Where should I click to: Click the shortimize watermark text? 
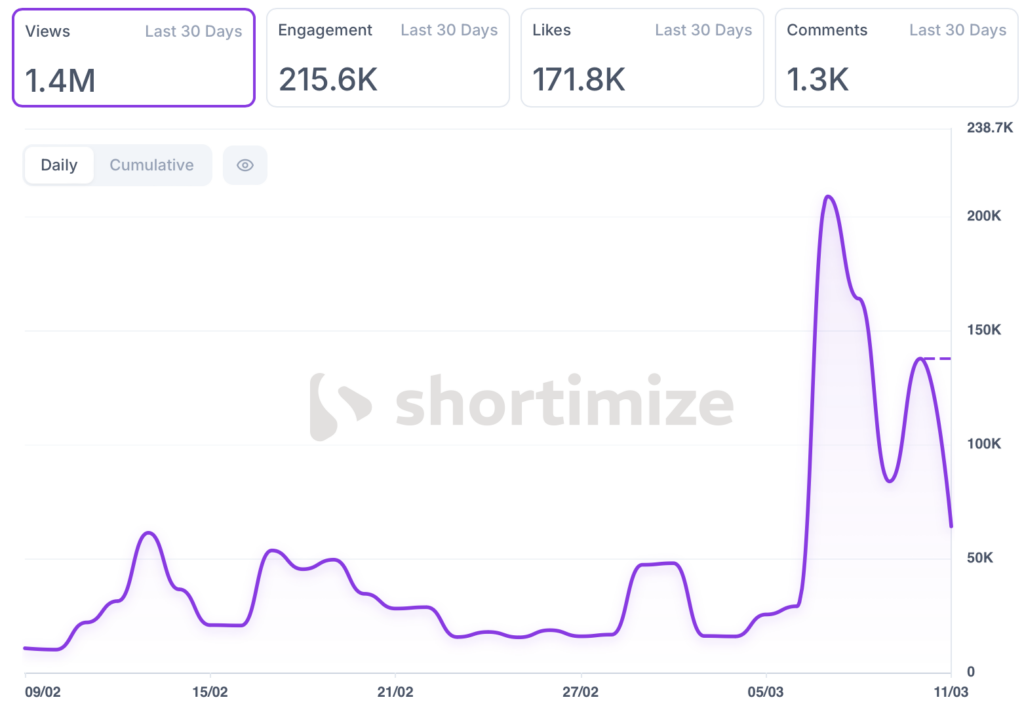[x=564, y=405]
